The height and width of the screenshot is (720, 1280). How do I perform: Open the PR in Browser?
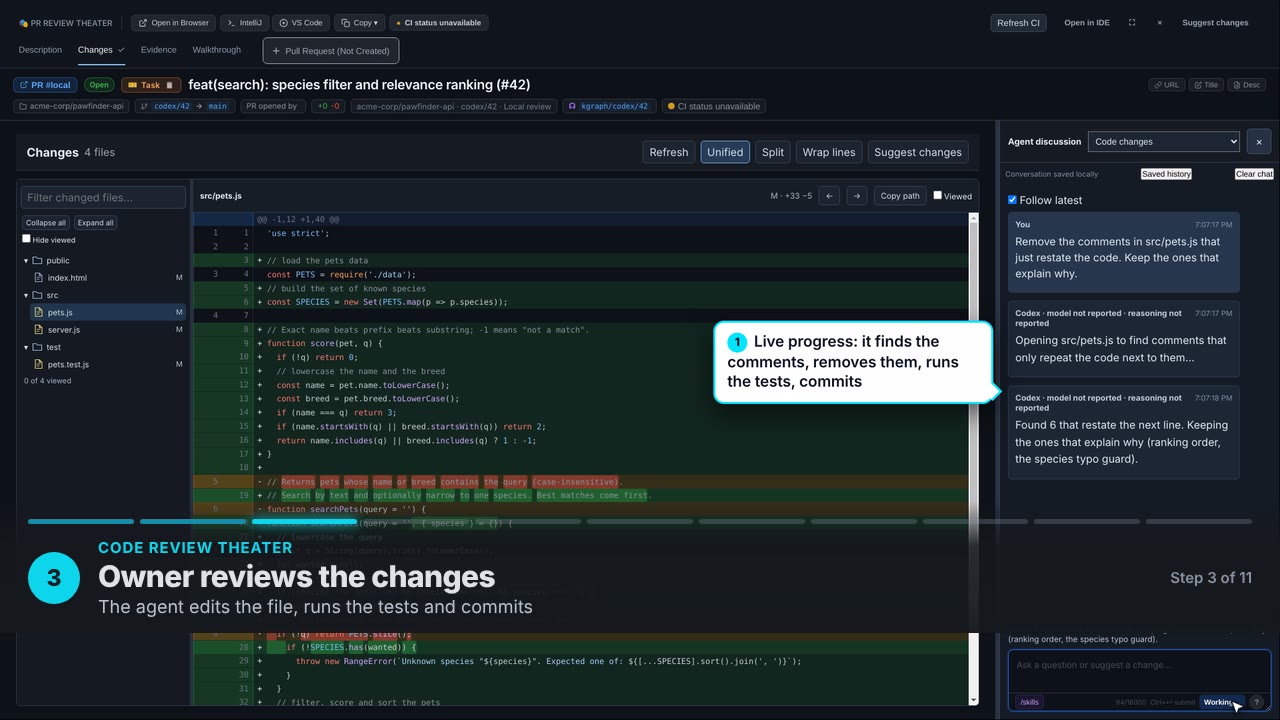[x=174, y=22]
